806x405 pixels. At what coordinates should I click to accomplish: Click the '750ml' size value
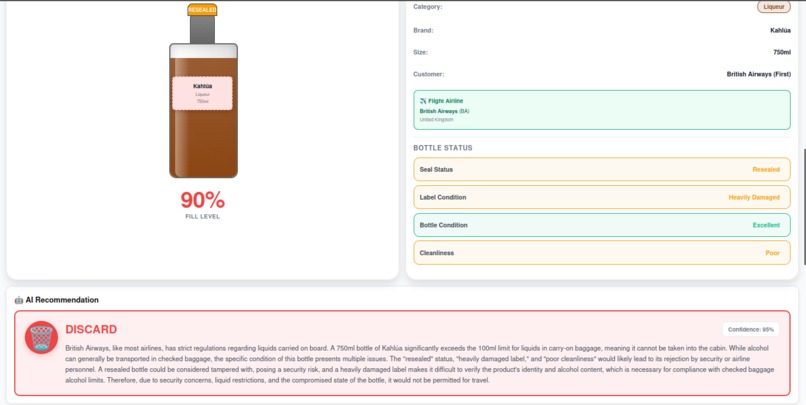click(782, 52)
